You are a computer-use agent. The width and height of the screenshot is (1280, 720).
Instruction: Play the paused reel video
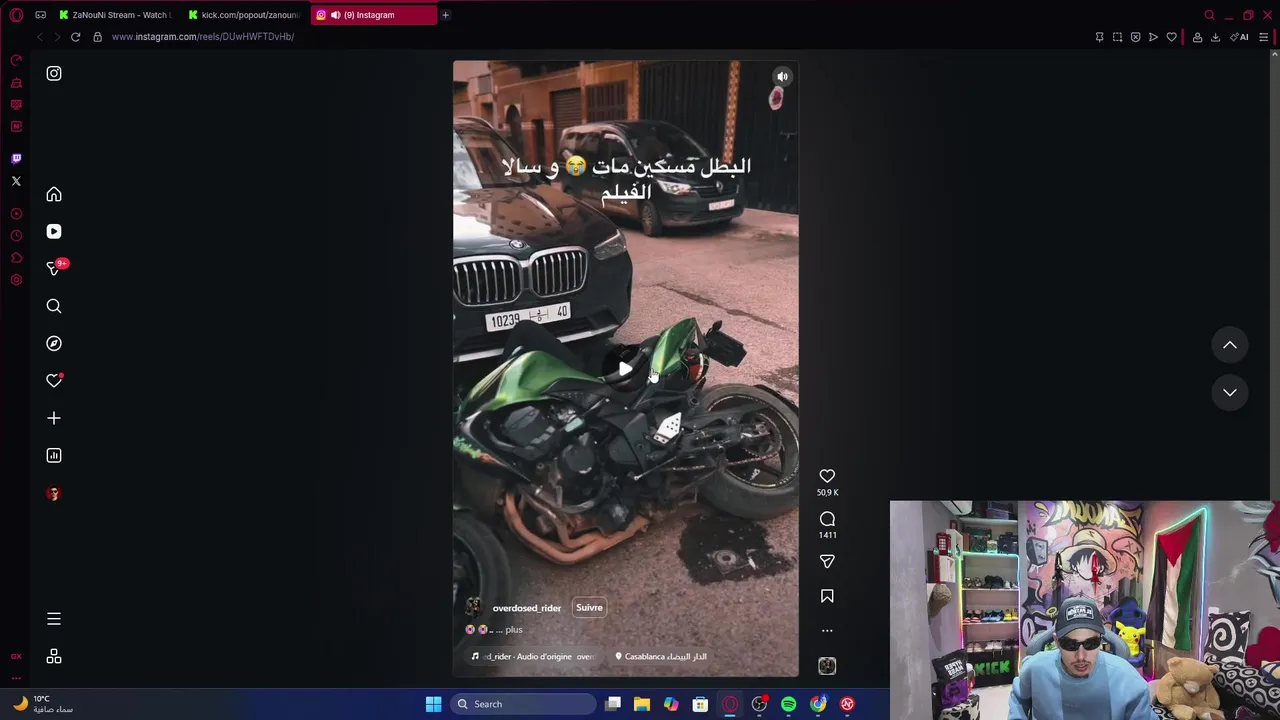tap(625, 369)
